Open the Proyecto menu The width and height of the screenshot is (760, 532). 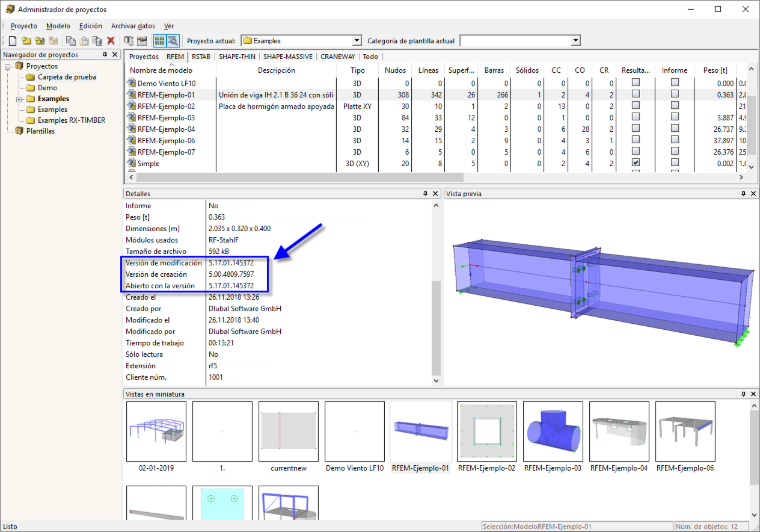pyautogui.click(x=24, y=26)
